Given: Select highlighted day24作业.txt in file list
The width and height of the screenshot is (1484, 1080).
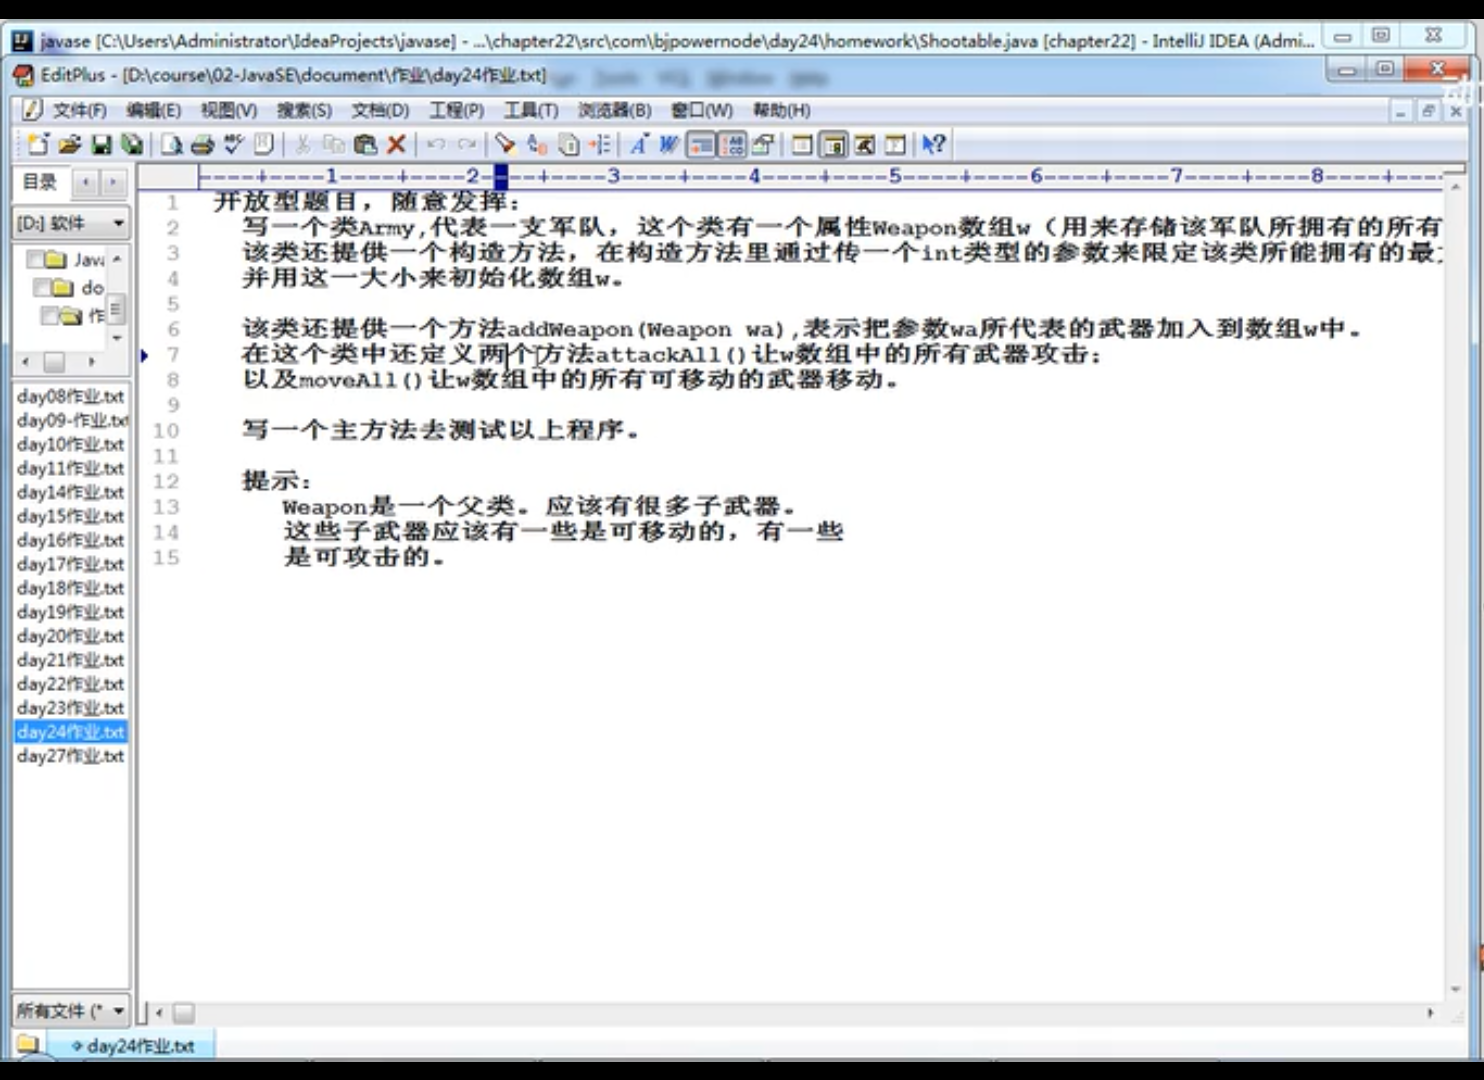Looking at the screenshot, I should [x=70, y=732].
